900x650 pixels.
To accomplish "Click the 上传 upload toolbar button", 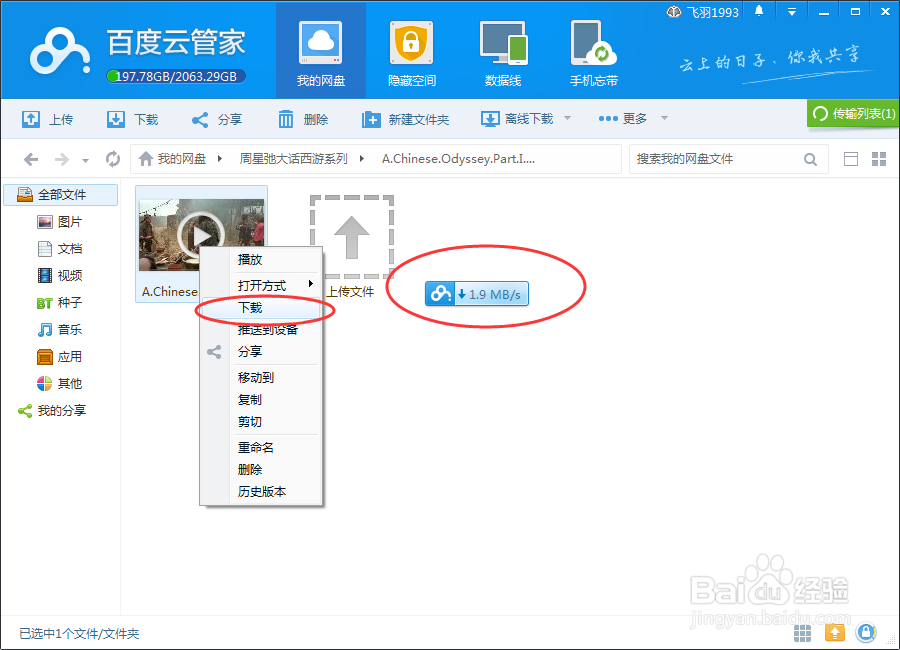I will tap(48, 119).
